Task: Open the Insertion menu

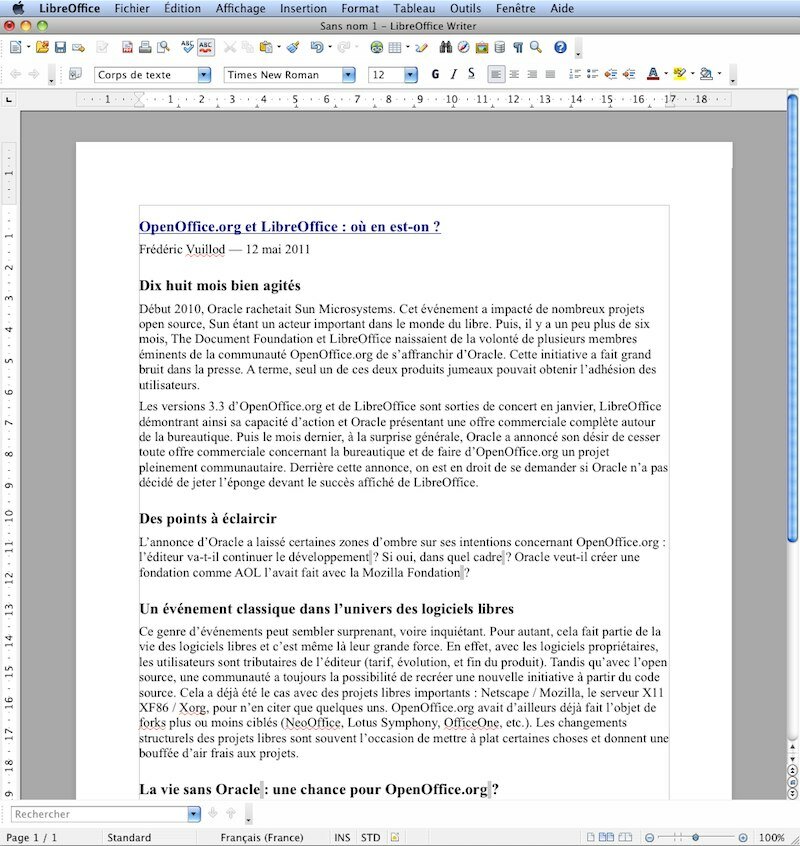Action: pos(303,8)
